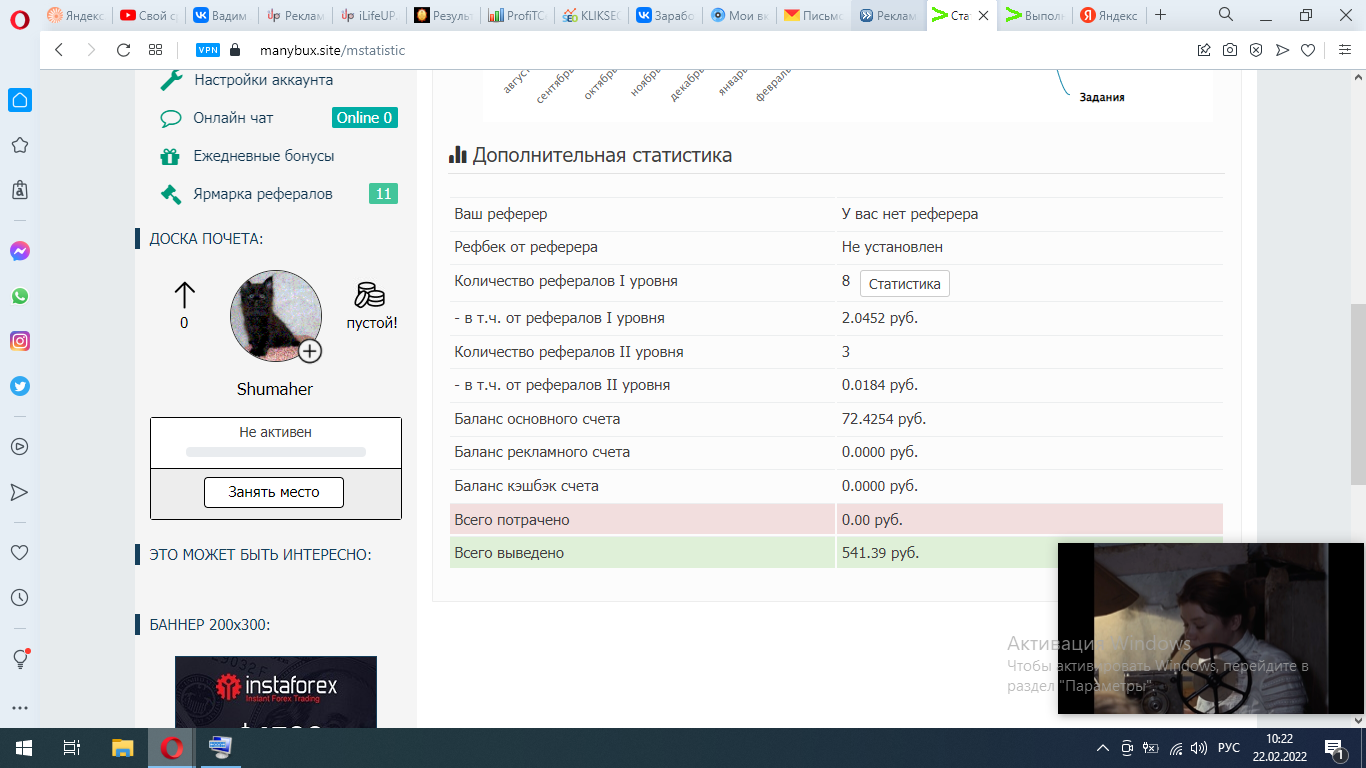
Task: Go back using the browser back arrow
Action: [x=59, y=50]
